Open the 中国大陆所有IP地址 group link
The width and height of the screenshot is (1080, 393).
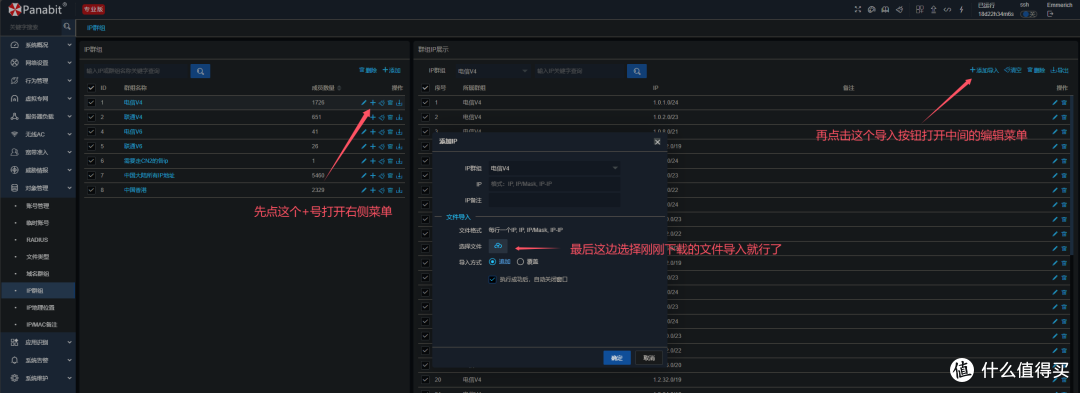(x=149, y=176)
